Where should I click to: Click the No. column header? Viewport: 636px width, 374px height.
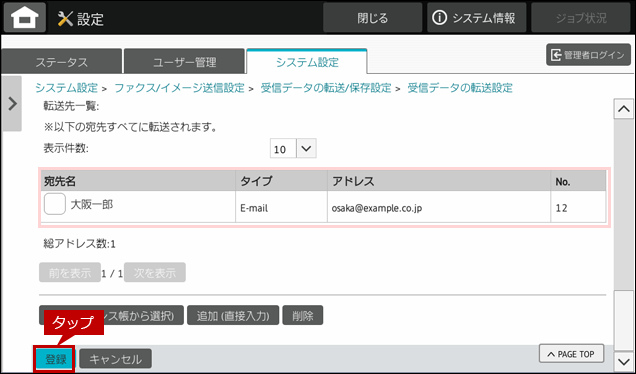pos(578,181)
